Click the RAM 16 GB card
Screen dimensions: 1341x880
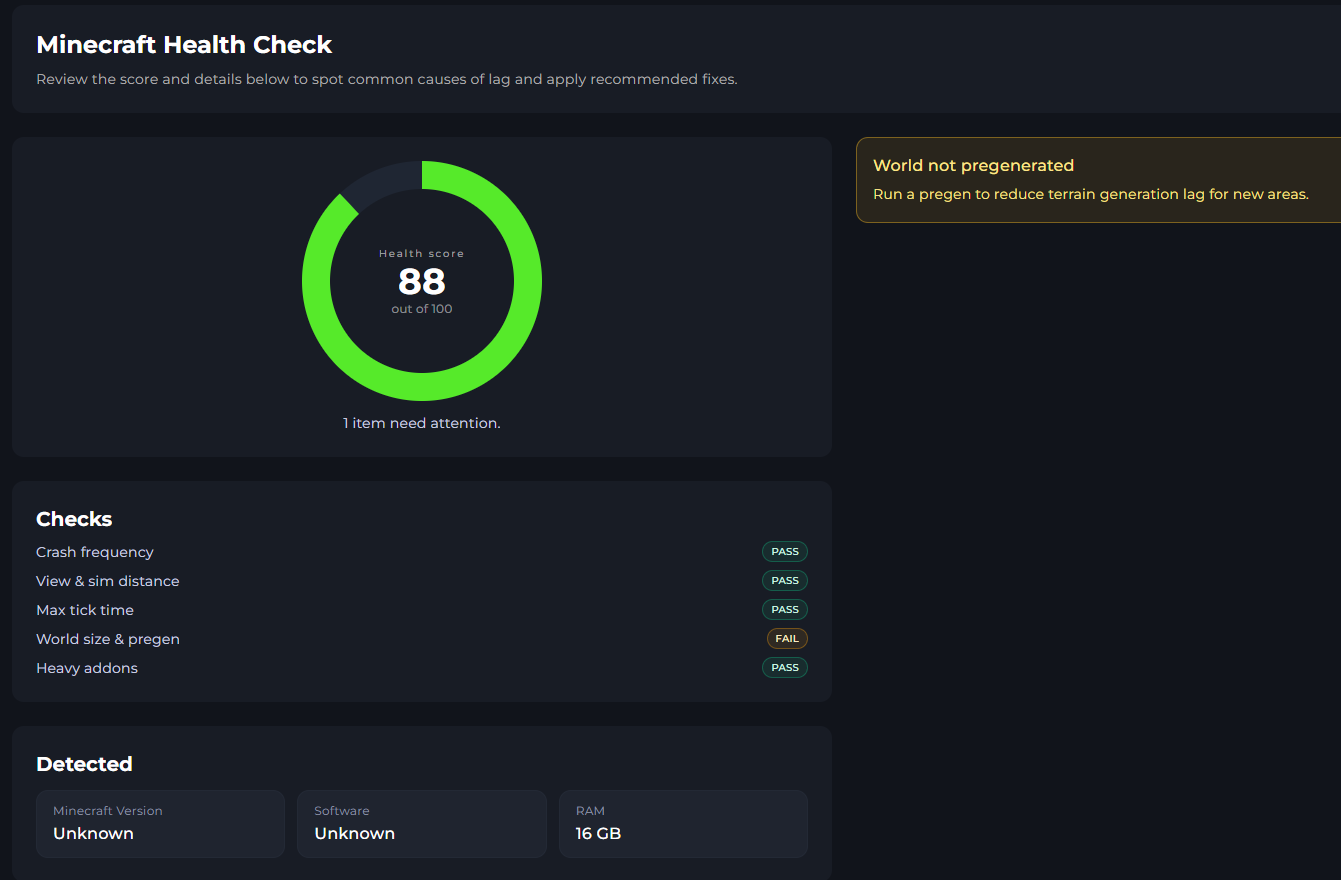(682, 824)
